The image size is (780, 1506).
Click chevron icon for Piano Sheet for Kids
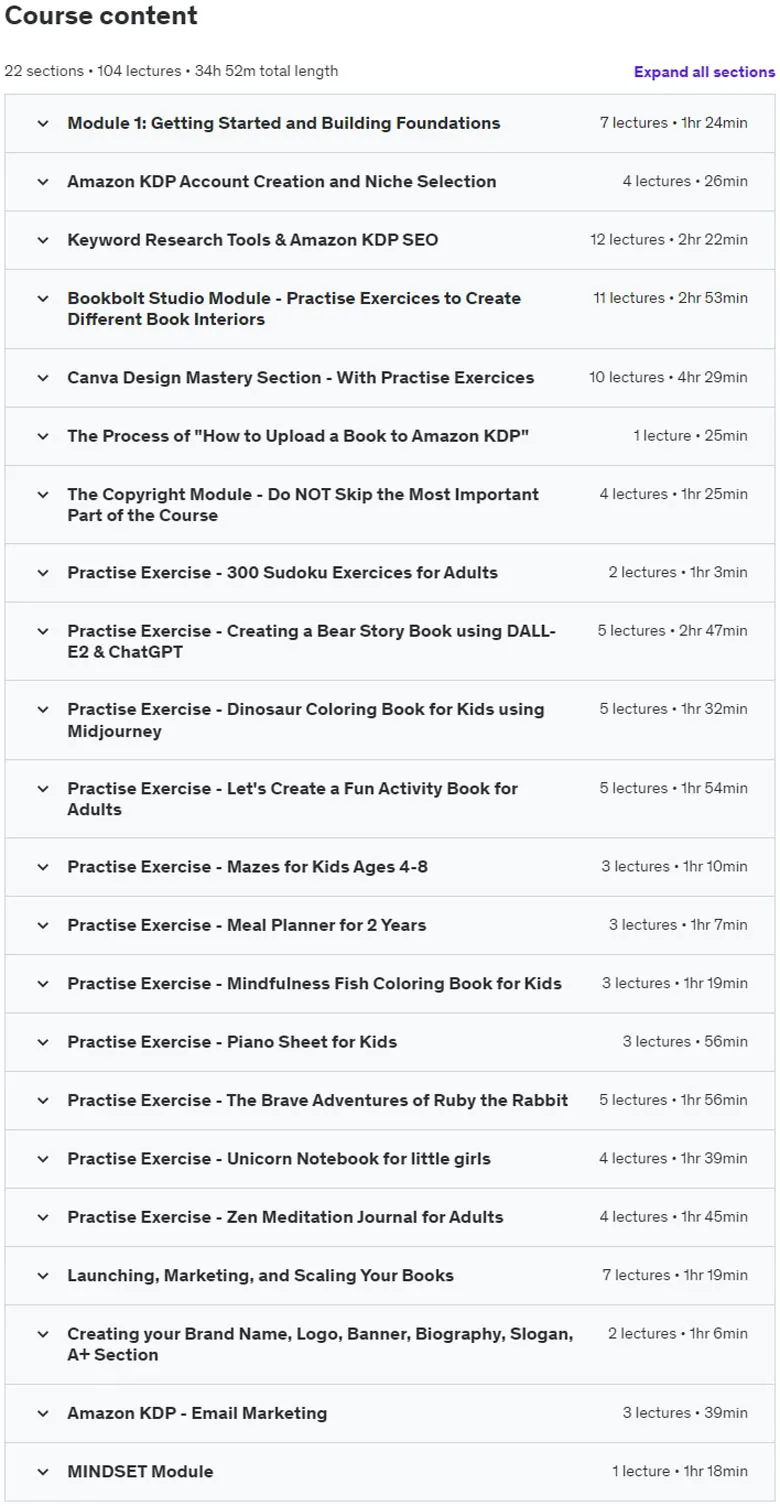click(42, 1042)
